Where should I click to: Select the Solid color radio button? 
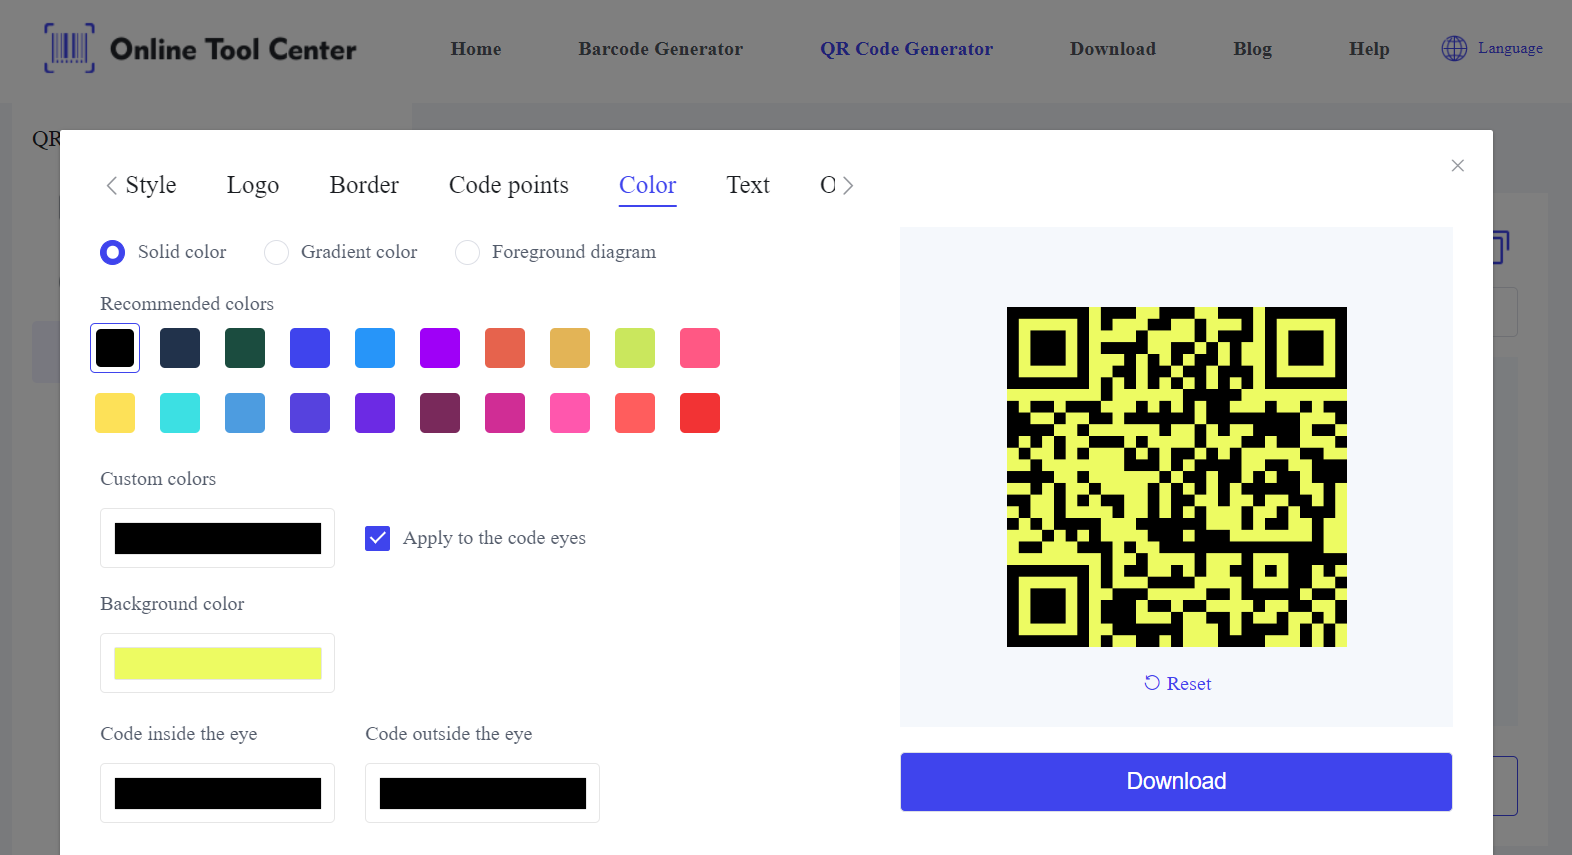pyautogui.click(x=113, y=252)
